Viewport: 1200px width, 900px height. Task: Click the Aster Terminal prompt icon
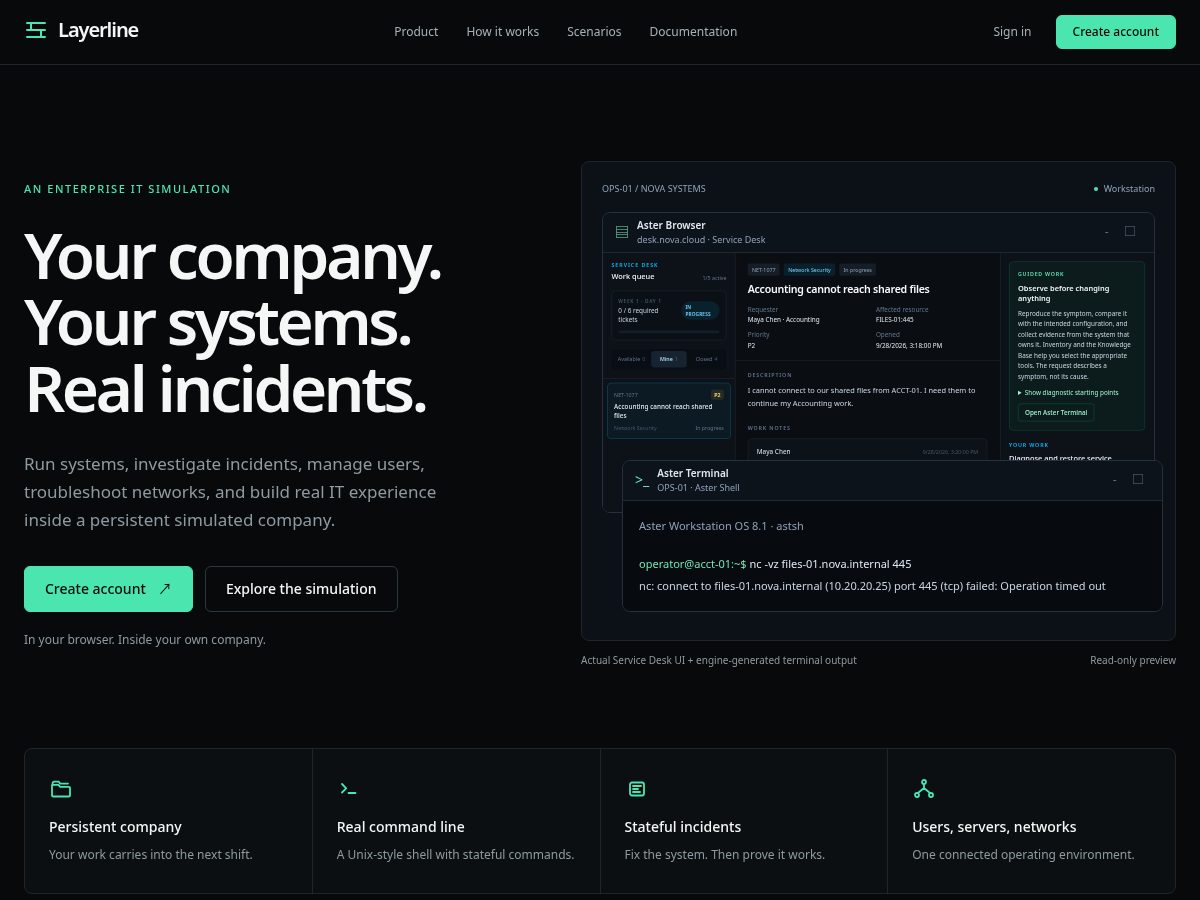click(642, 480)
